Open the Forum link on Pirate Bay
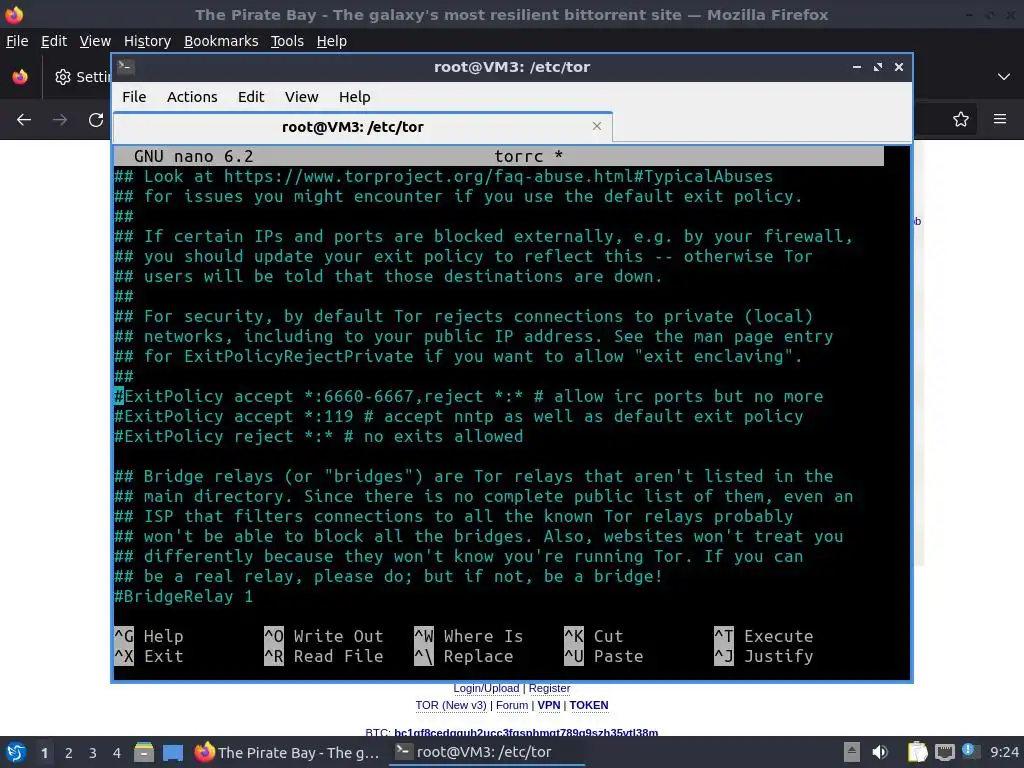1024x768 pixels. 512,705
